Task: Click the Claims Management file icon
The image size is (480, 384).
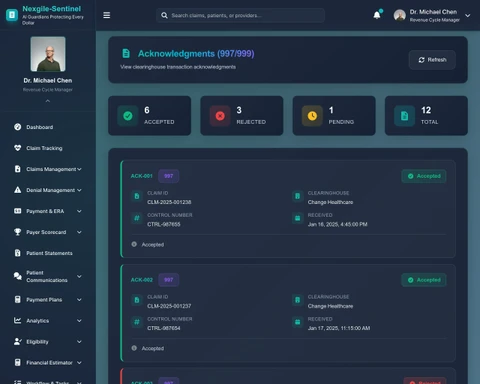Action: pos(18,169)
